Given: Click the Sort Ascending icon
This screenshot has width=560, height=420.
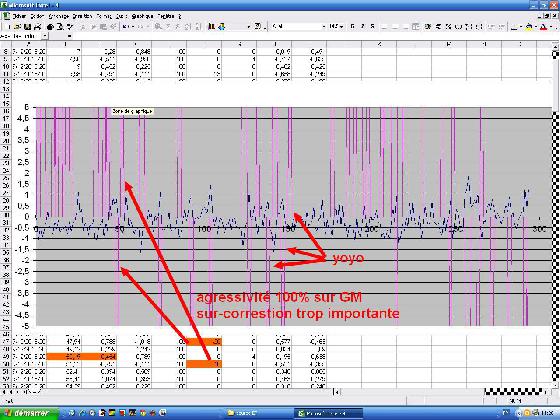Looking at the screenshot, I should click(x=188, y=26).
